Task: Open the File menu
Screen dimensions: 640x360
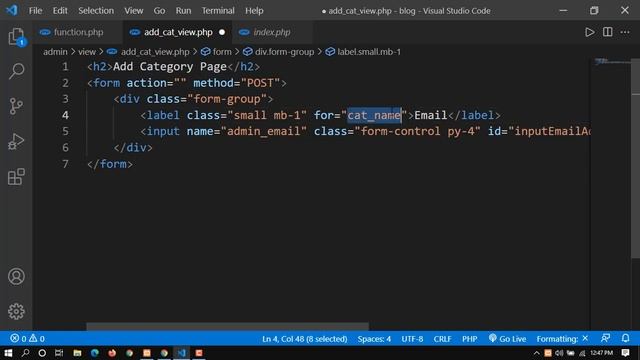Action: coord(36,11)
